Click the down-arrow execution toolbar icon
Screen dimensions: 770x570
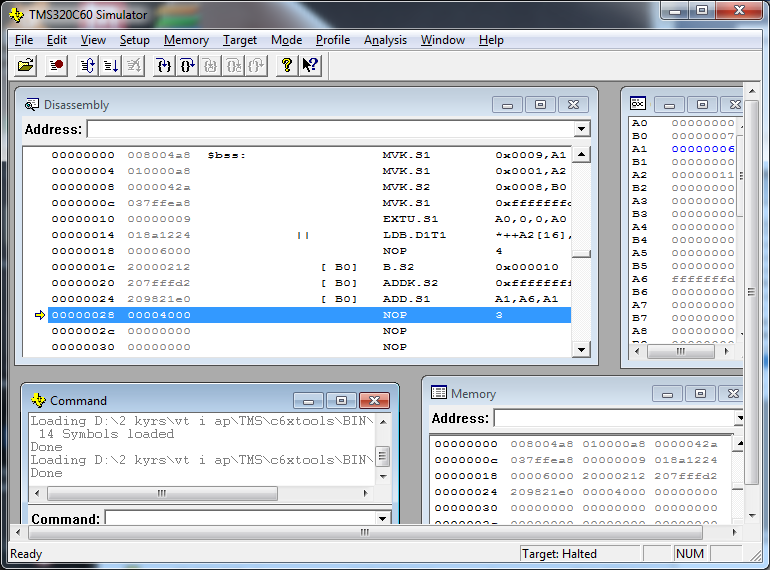pos(111,65)
